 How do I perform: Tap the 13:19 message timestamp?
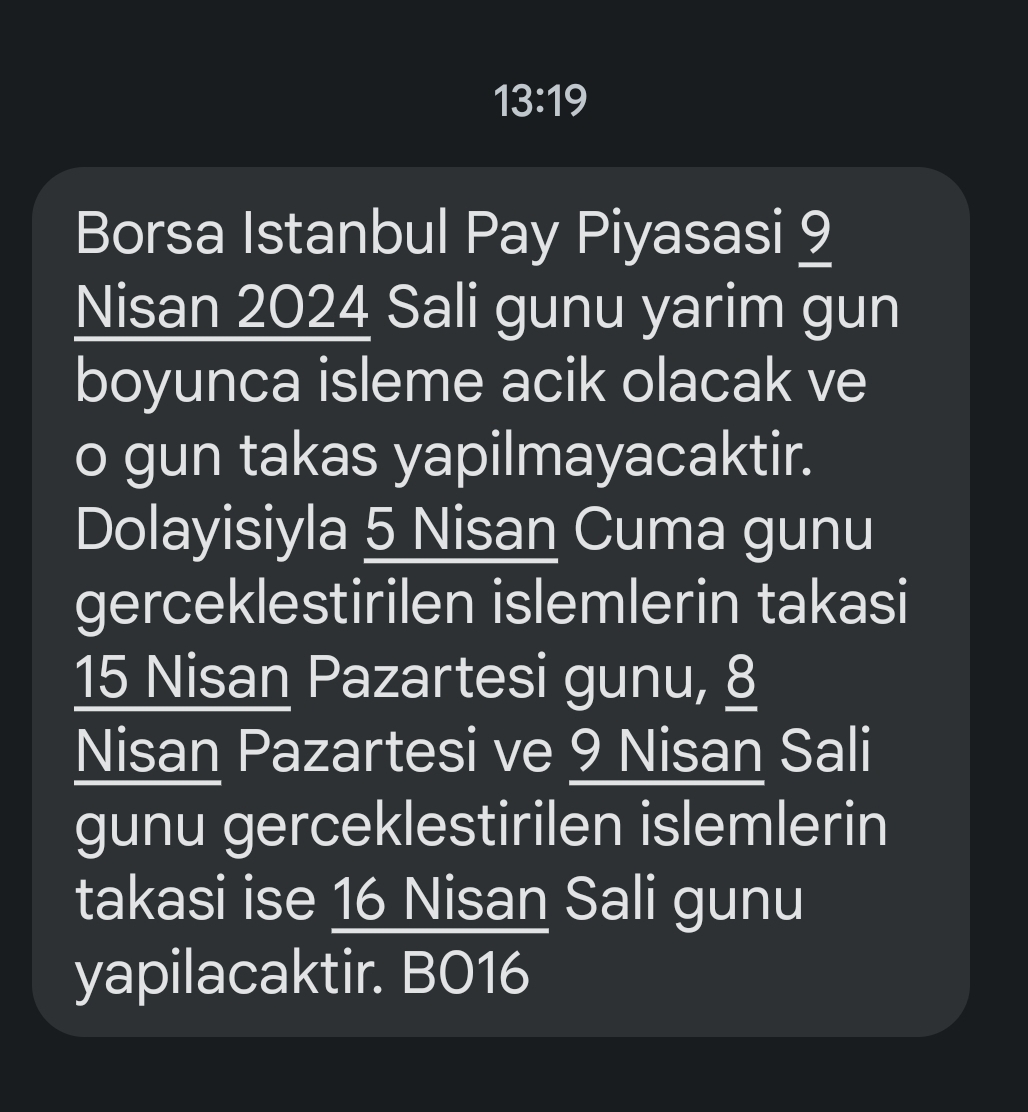pos(540,101)
